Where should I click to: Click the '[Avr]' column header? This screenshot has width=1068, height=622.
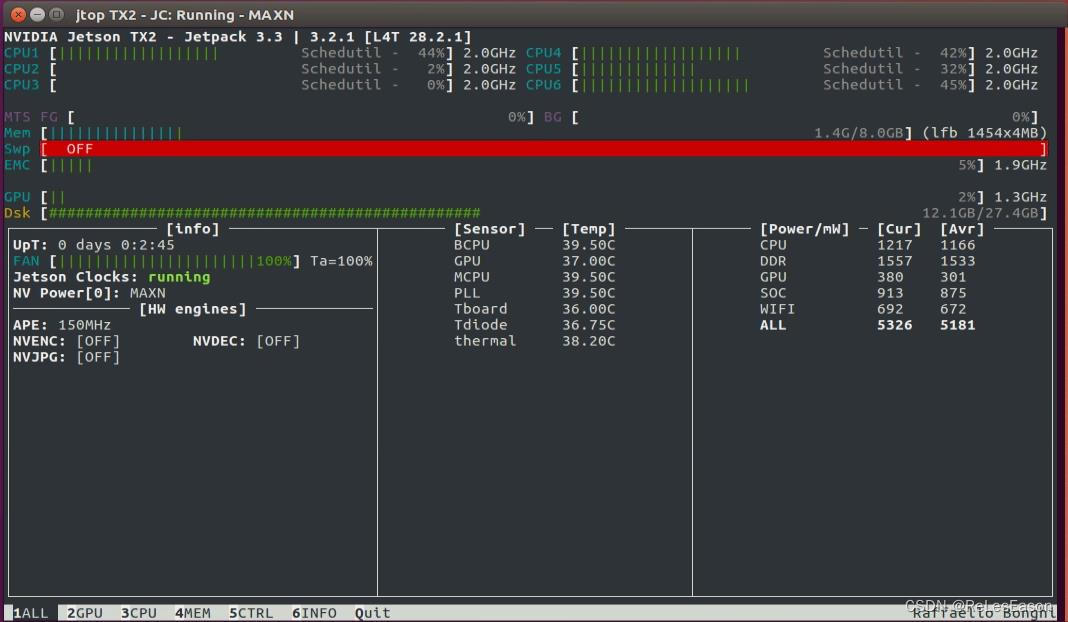[x=962, y=229]
